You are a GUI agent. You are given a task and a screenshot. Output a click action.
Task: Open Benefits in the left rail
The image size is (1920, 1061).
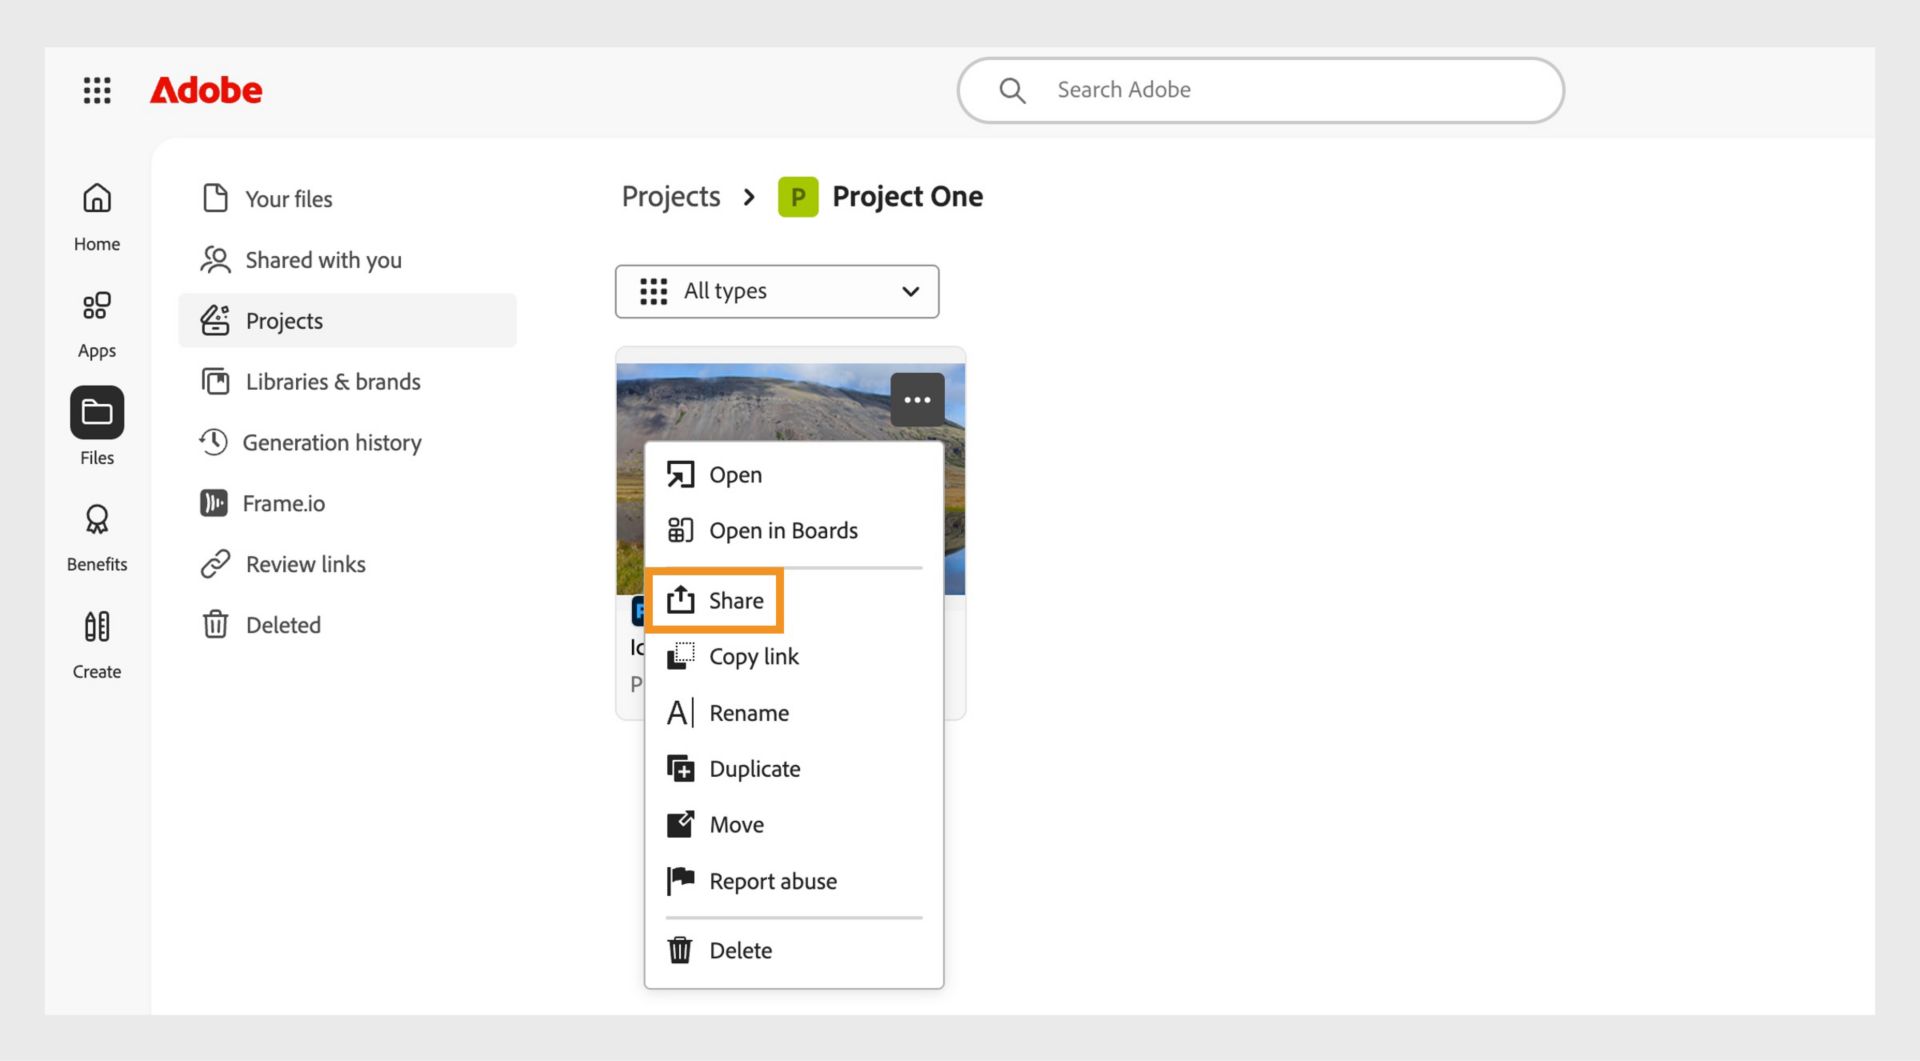point(97,538)
